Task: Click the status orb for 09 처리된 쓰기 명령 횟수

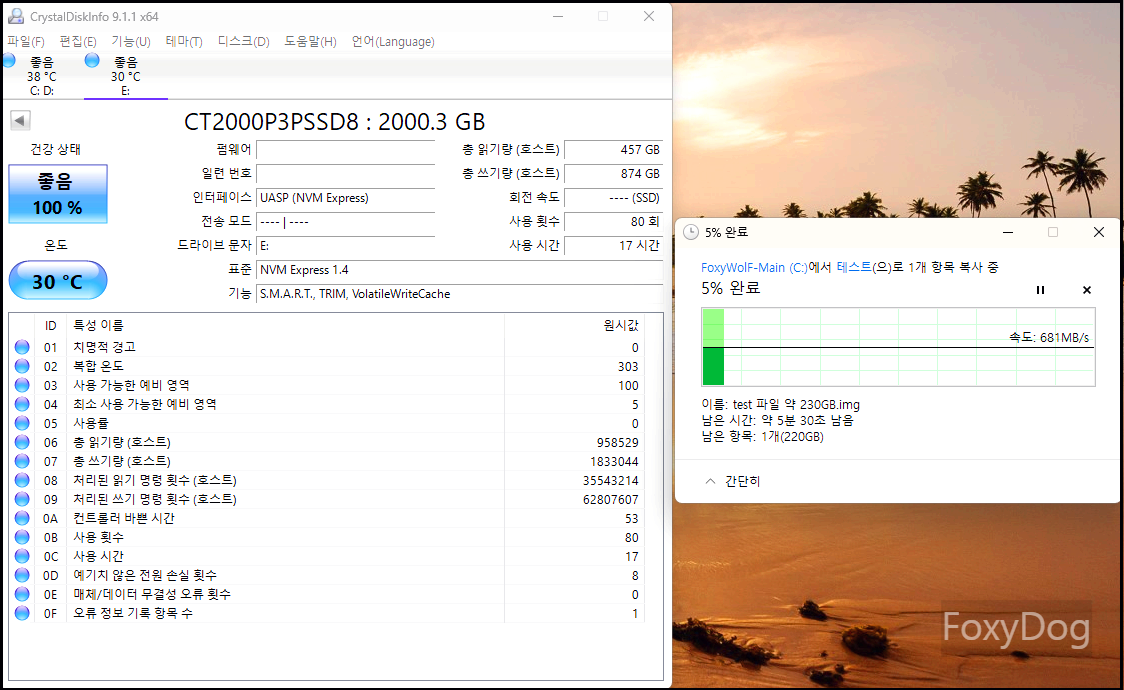Action: click(22, 499)
